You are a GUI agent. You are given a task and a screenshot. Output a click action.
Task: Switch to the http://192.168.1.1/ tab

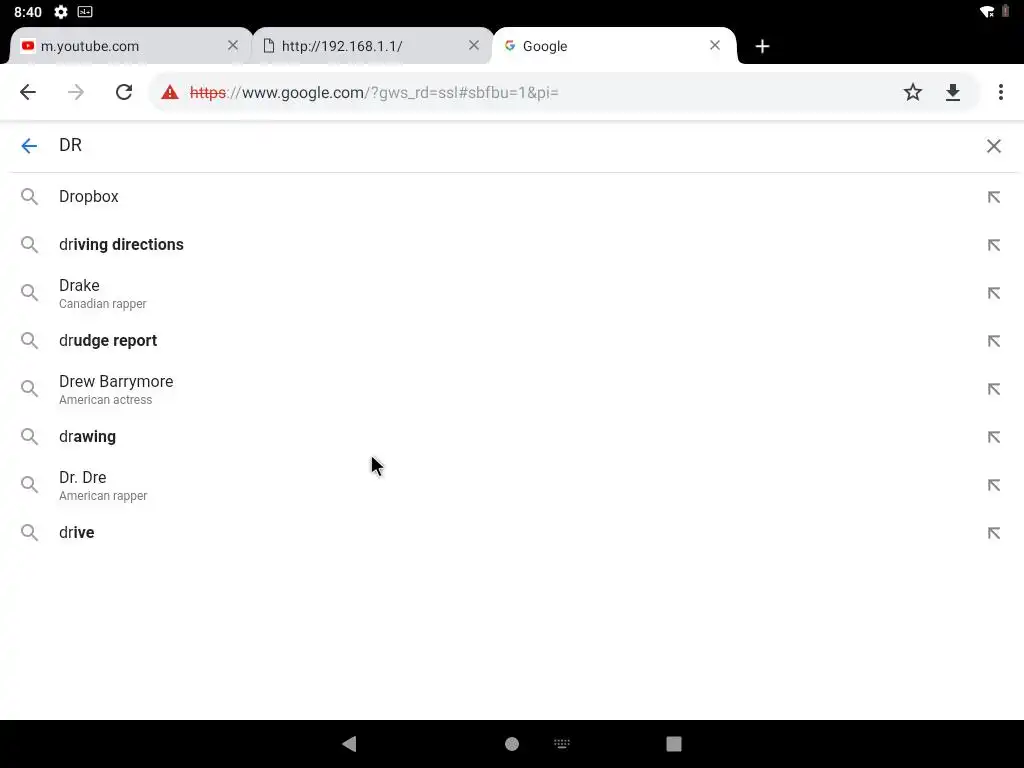[x=372, y=46]
